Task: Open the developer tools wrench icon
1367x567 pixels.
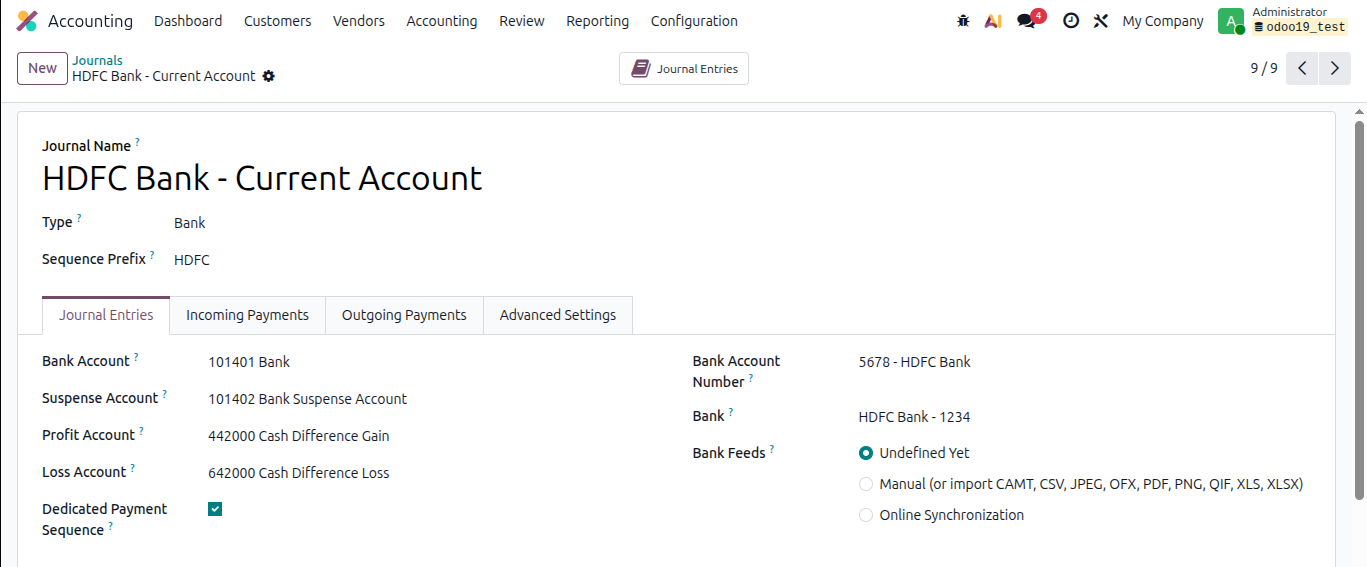Action: (1101, 21)
